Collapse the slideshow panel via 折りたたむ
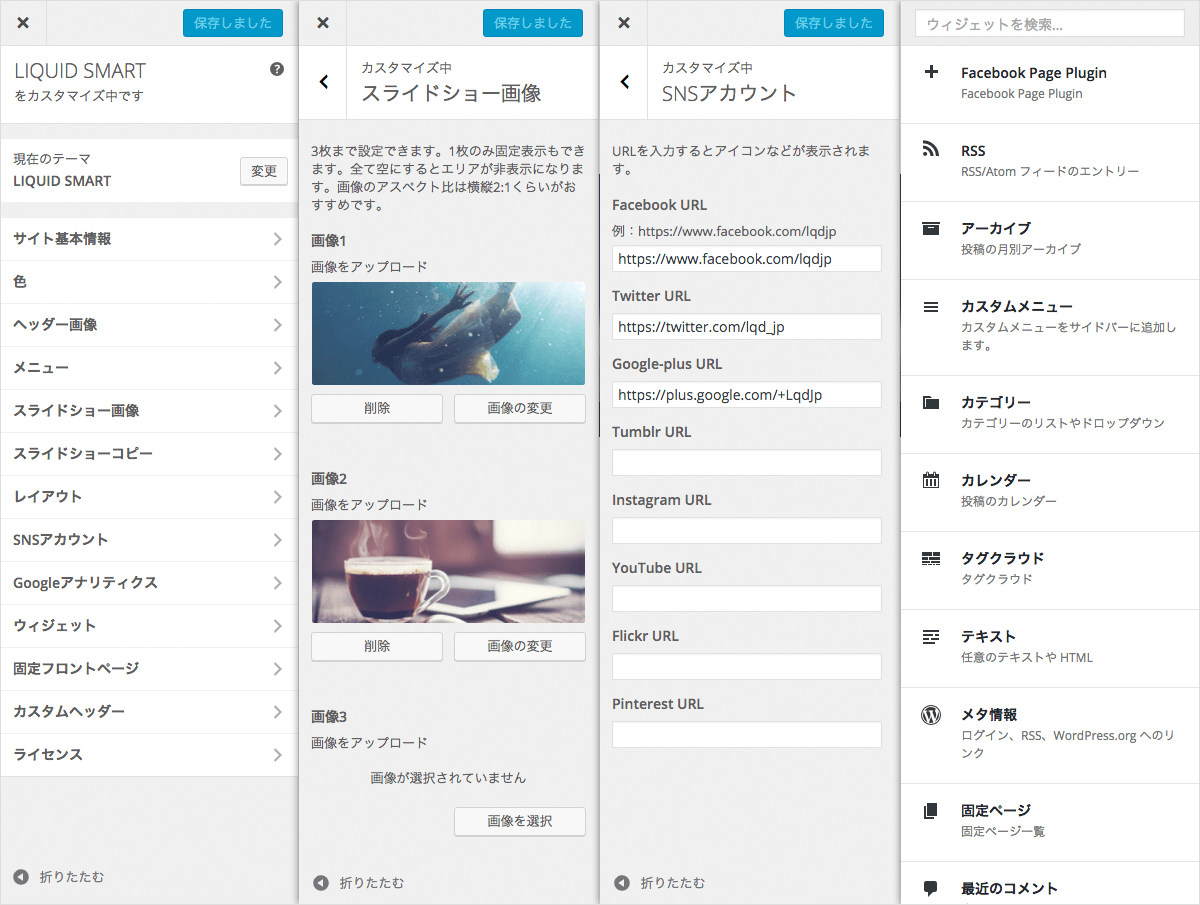 pos(359,883)
